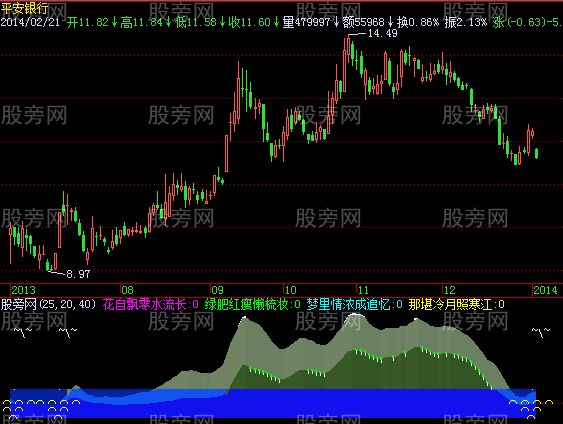
Task: Click the 2013 year label on time axis
Action: 23,290
